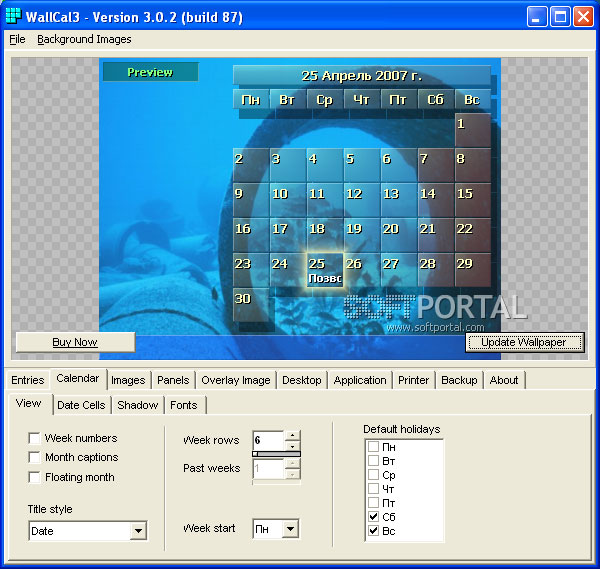The height and width of the screenshot is (569, 600).
Task: Click day 30 in preview calendar
Action: point(251,305)
